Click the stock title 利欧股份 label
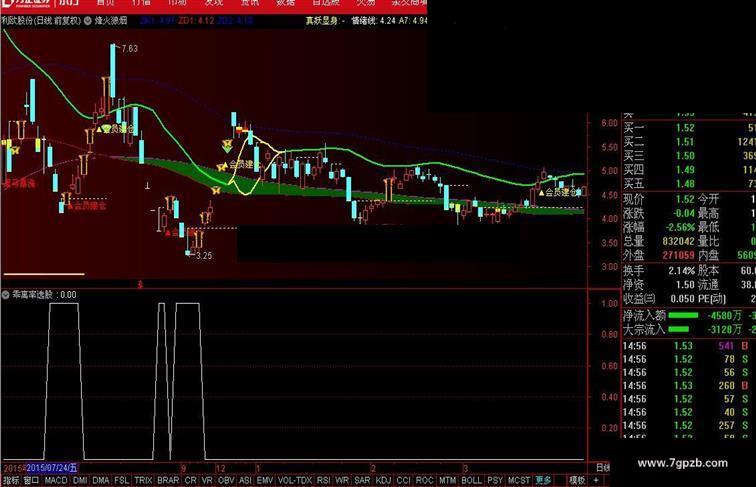 click(x=17, y=21)
